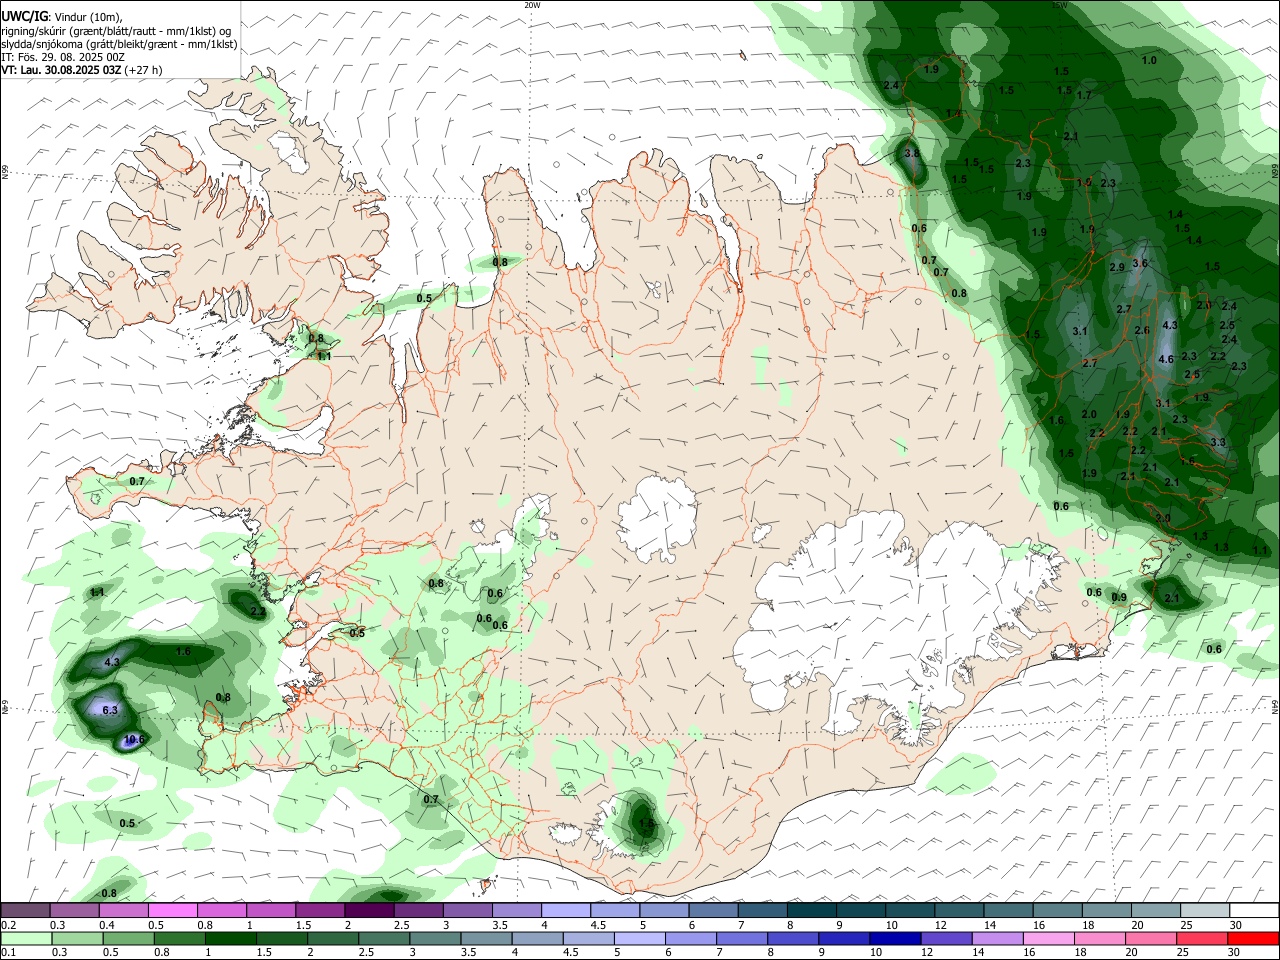Image resolution: width=1280 pixels, height=960 pixels.
Task: Select the pale grey swatch starting at 25, upper legend row
Action: tap(1205, 910)
